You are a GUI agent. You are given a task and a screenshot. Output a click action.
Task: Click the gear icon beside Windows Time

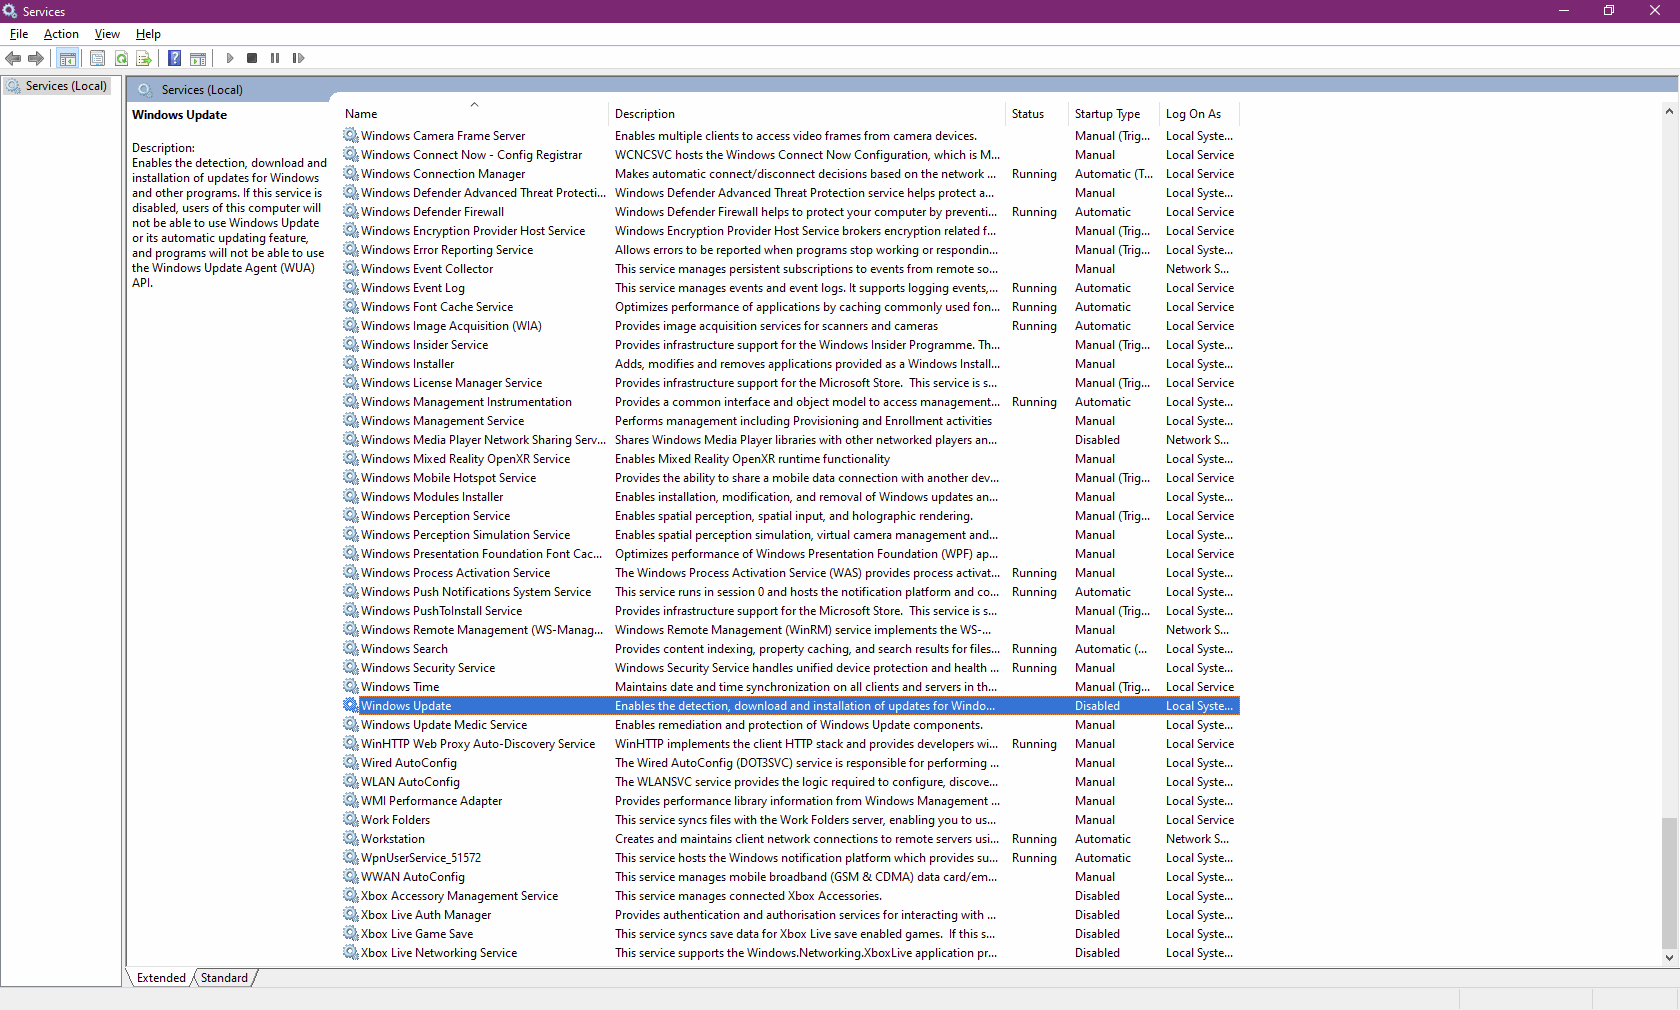coord(351,687)
